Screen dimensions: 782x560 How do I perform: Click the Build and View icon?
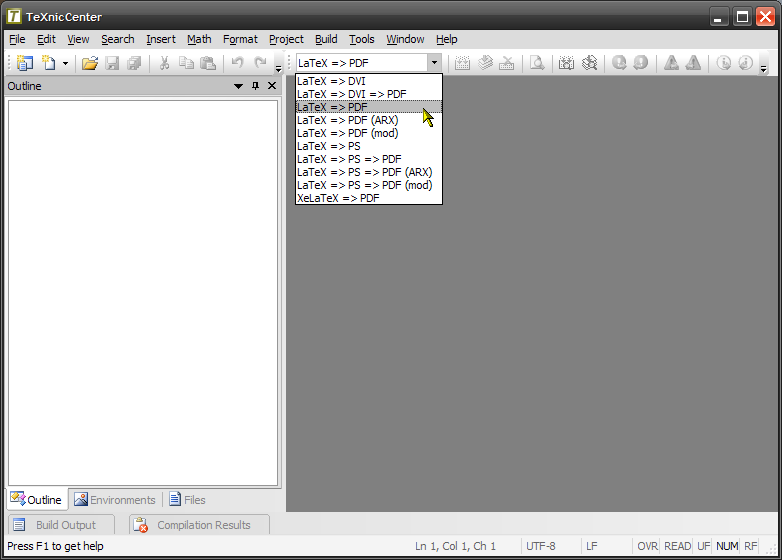coord(567,63)
